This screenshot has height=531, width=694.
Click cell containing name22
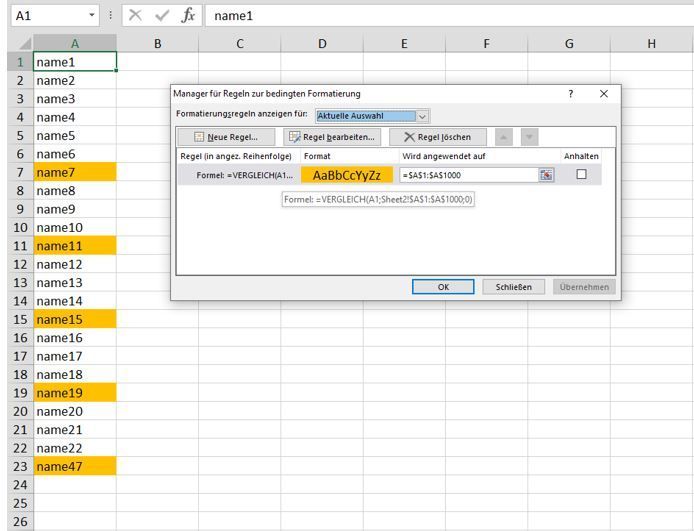coord(75,448)
